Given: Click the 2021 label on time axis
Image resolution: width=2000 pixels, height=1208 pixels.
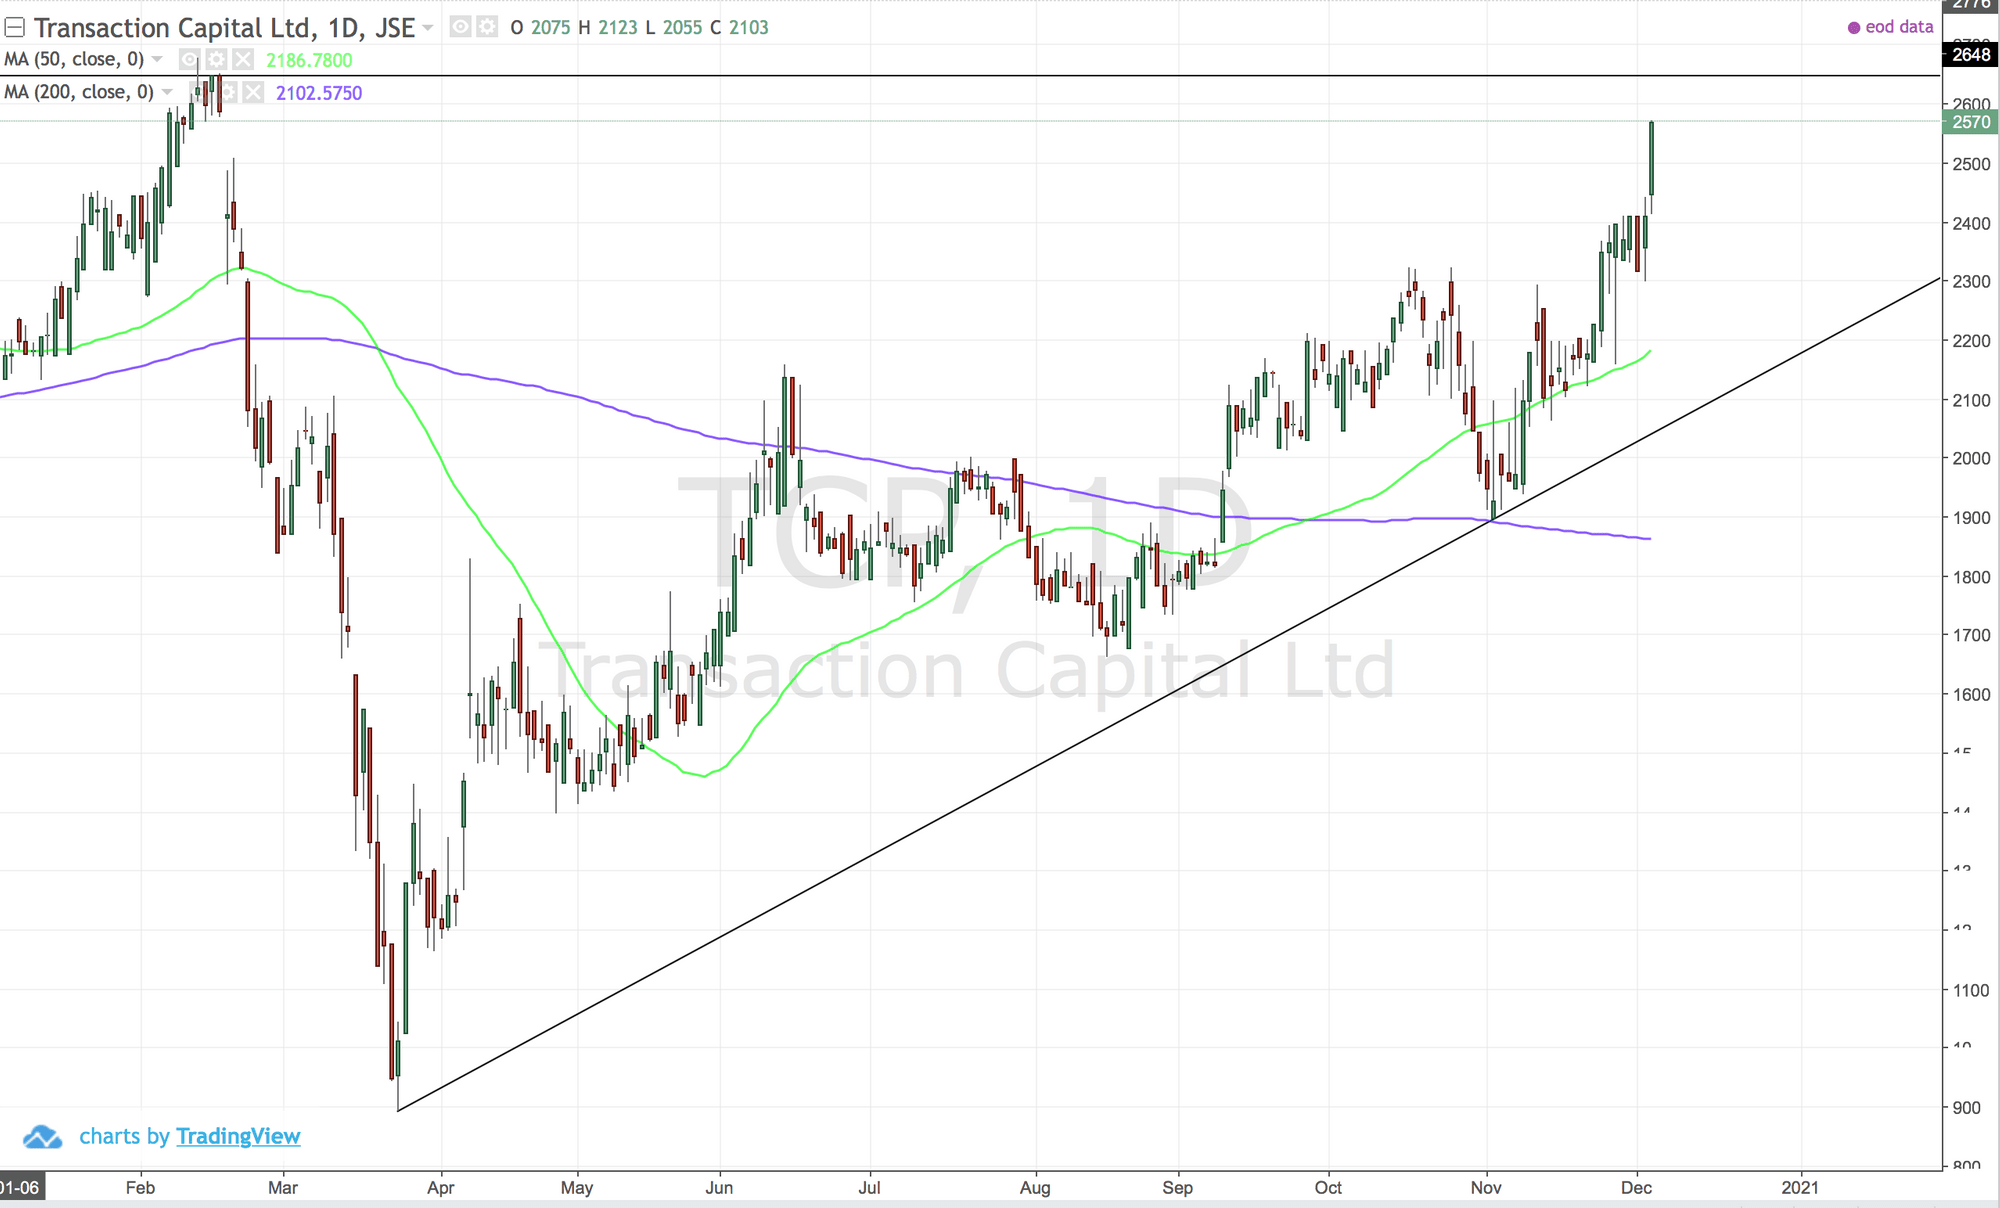Looking at the screenshot, I should click(1800, 1188).
